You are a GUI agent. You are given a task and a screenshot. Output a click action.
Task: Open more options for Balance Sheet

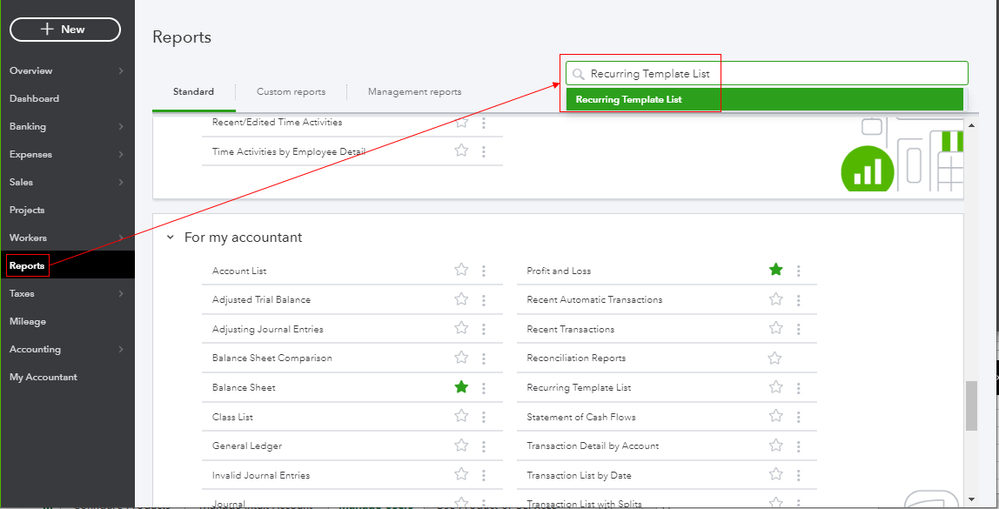[x=484, y=388]
